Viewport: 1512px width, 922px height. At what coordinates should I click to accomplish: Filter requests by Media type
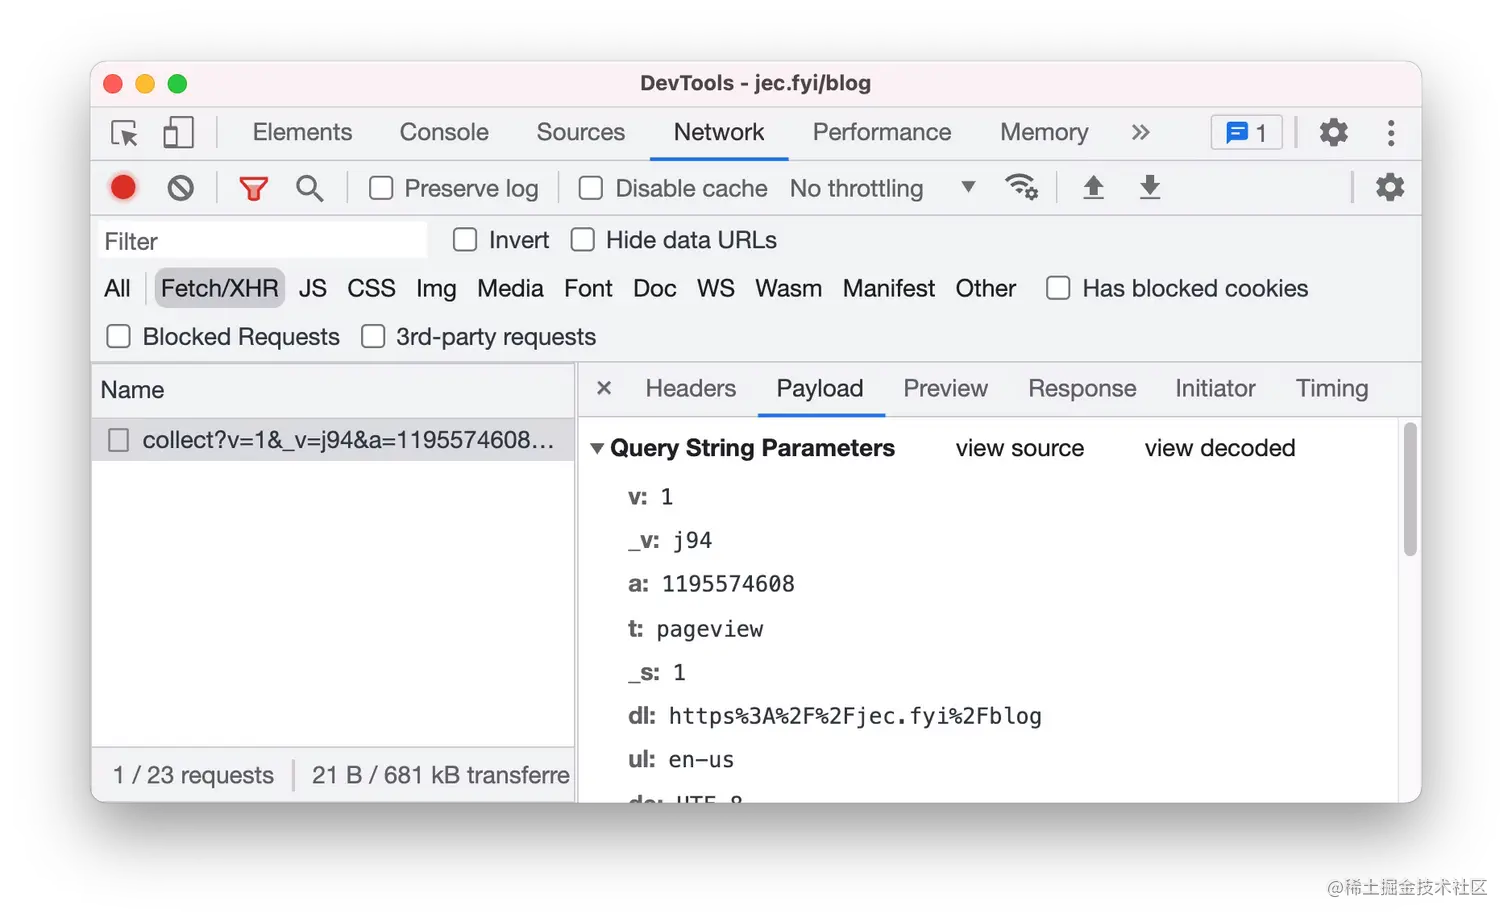(x=510, y=288)
